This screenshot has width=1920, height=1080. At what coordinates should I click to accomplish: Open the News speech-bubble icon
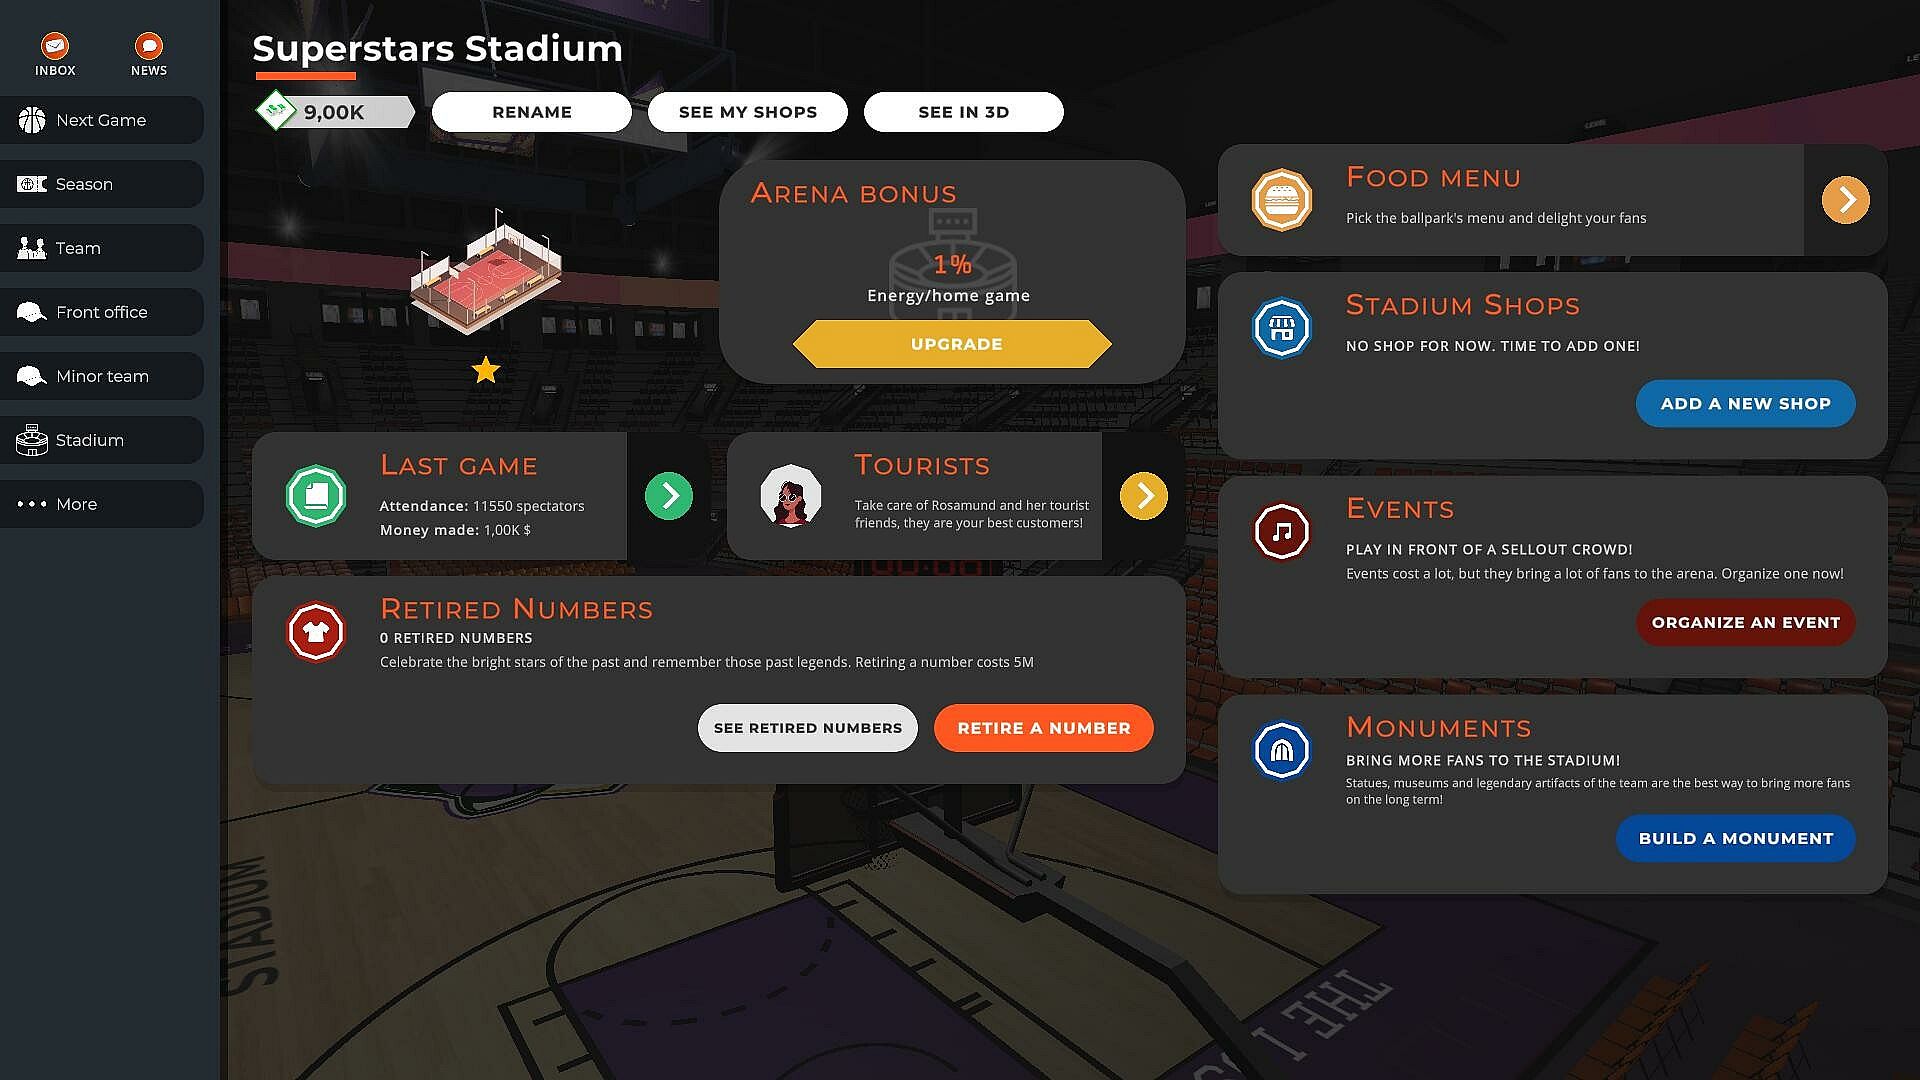tap(149, 47)
